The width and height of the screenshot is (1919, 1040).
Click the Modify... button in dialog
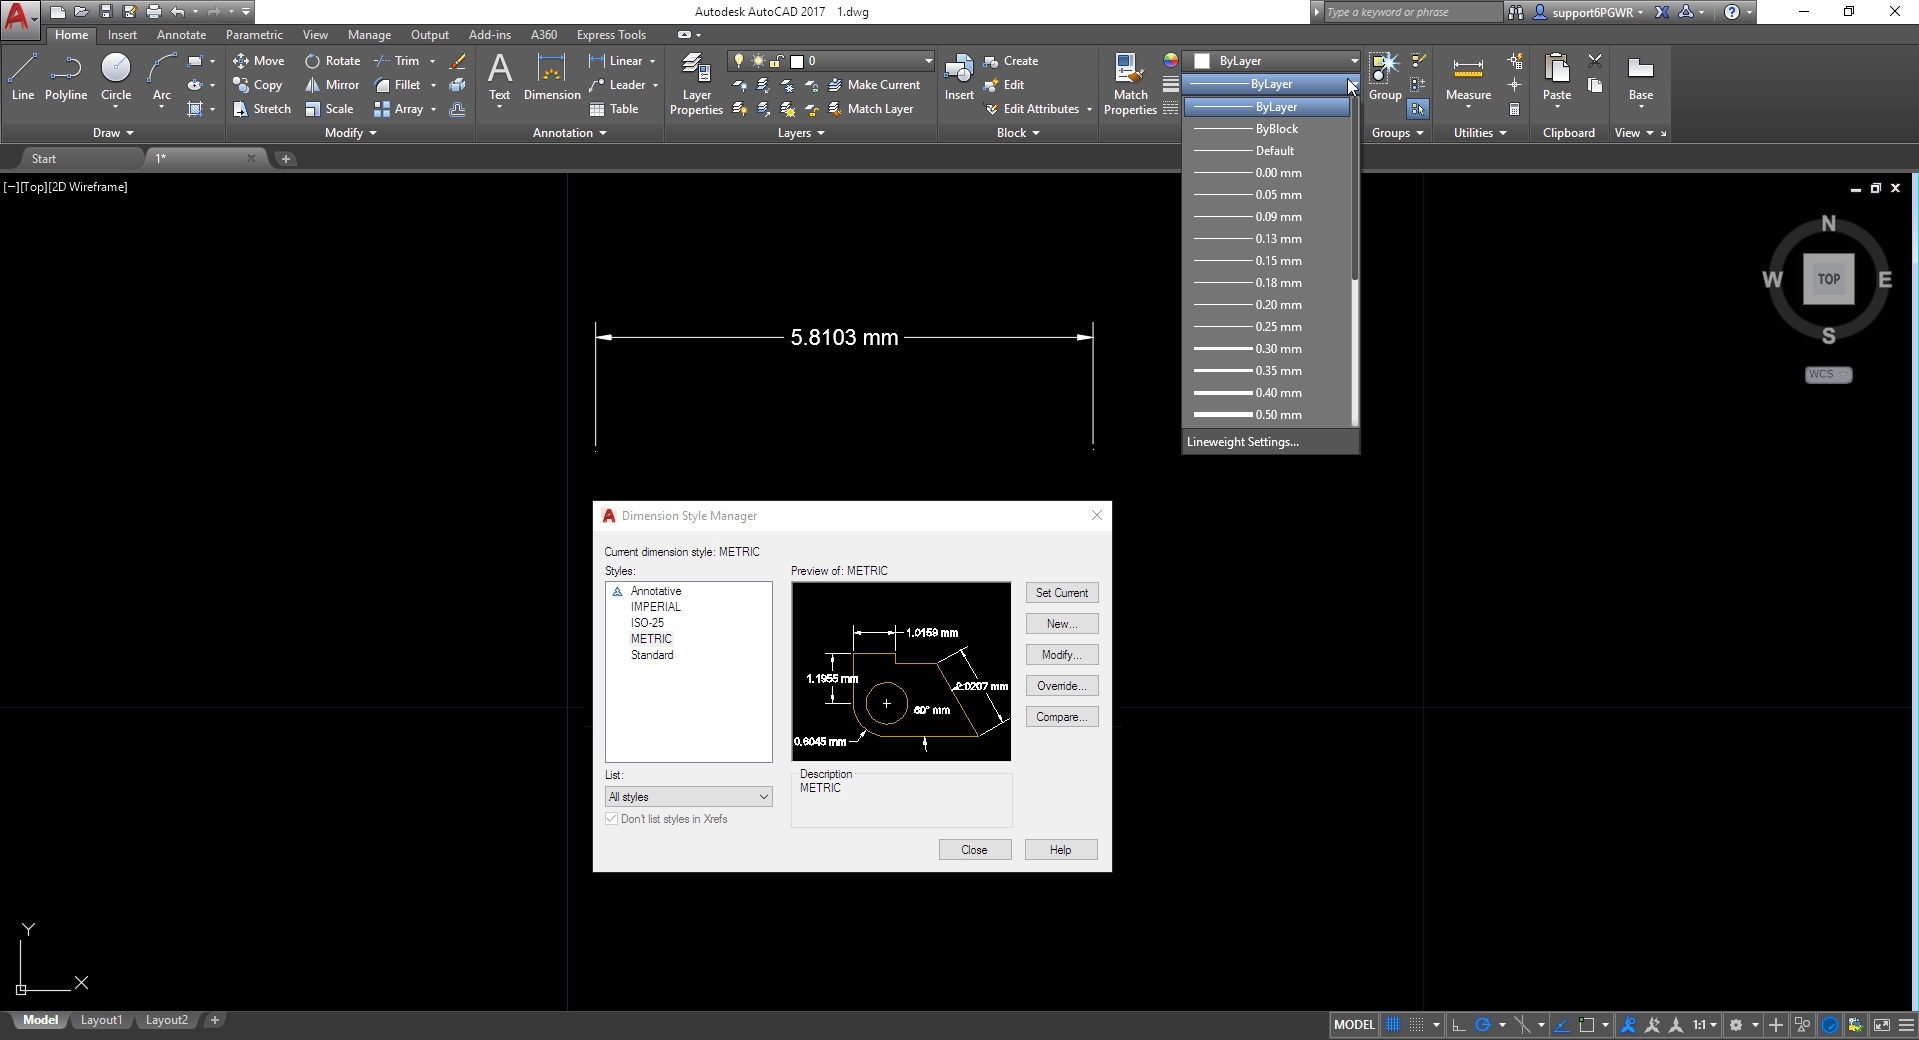pos(1061,655)
